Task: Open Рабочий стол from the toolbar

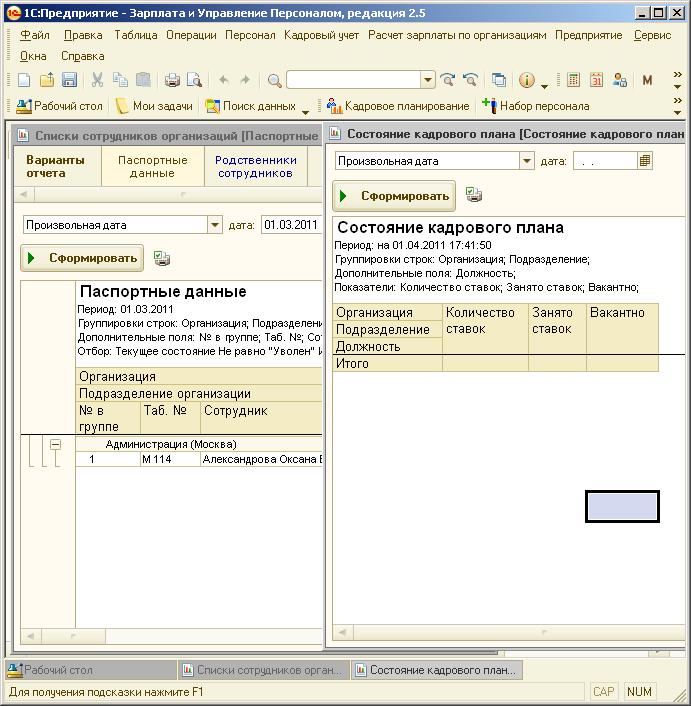Action: 59,106
